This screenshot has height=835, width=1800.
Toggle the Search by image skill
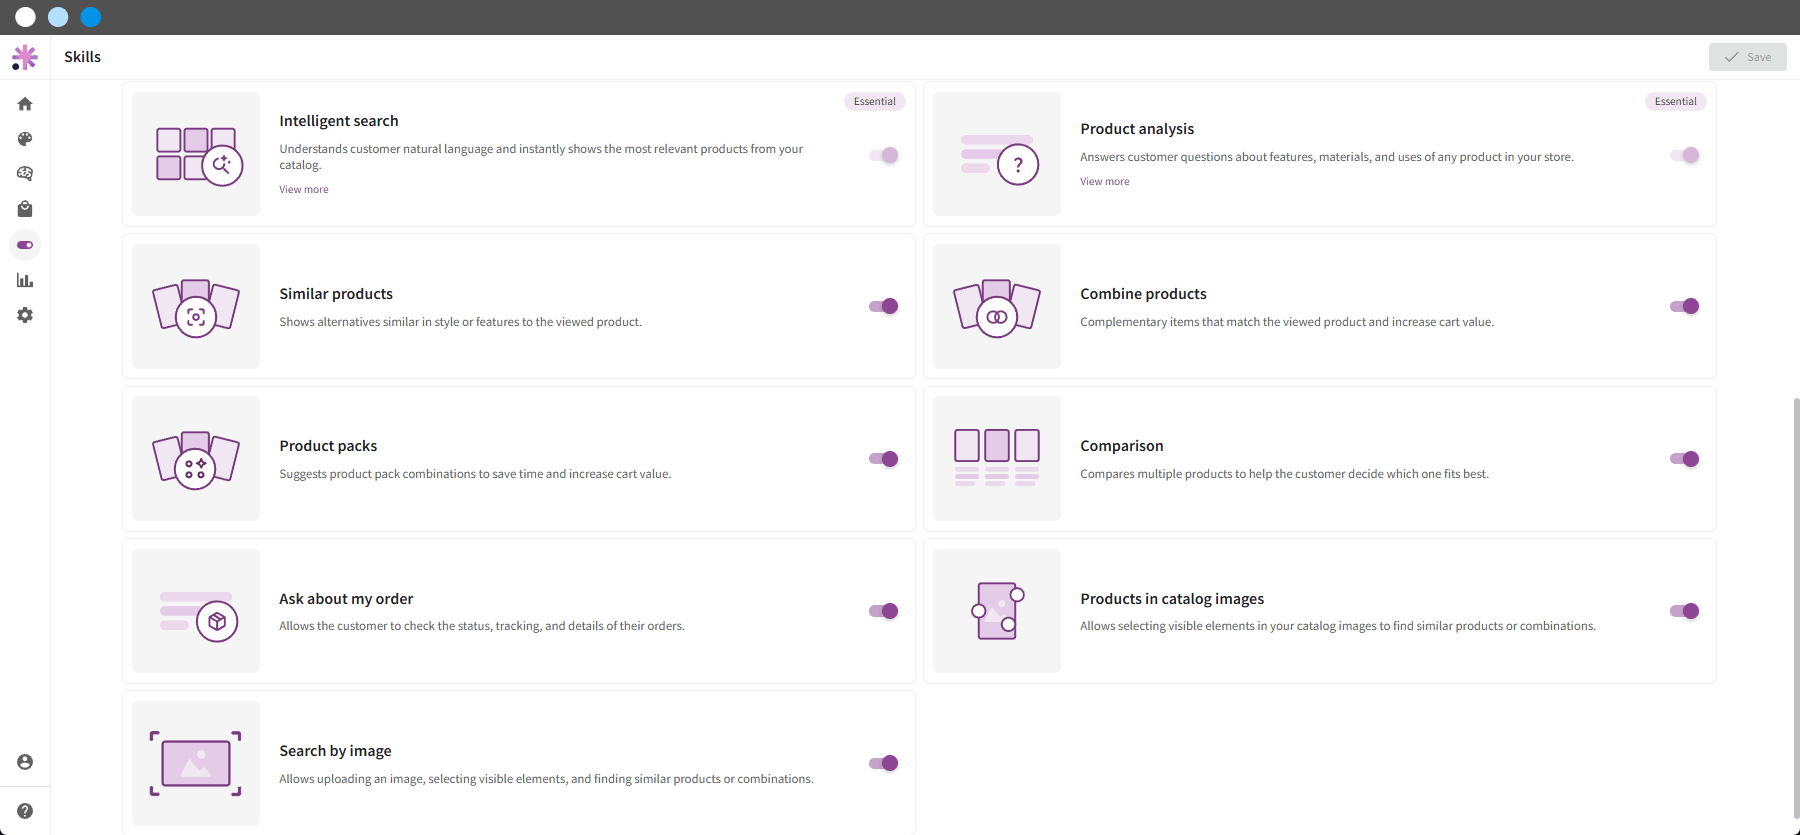pyautogui.click(x=884, y=763)
